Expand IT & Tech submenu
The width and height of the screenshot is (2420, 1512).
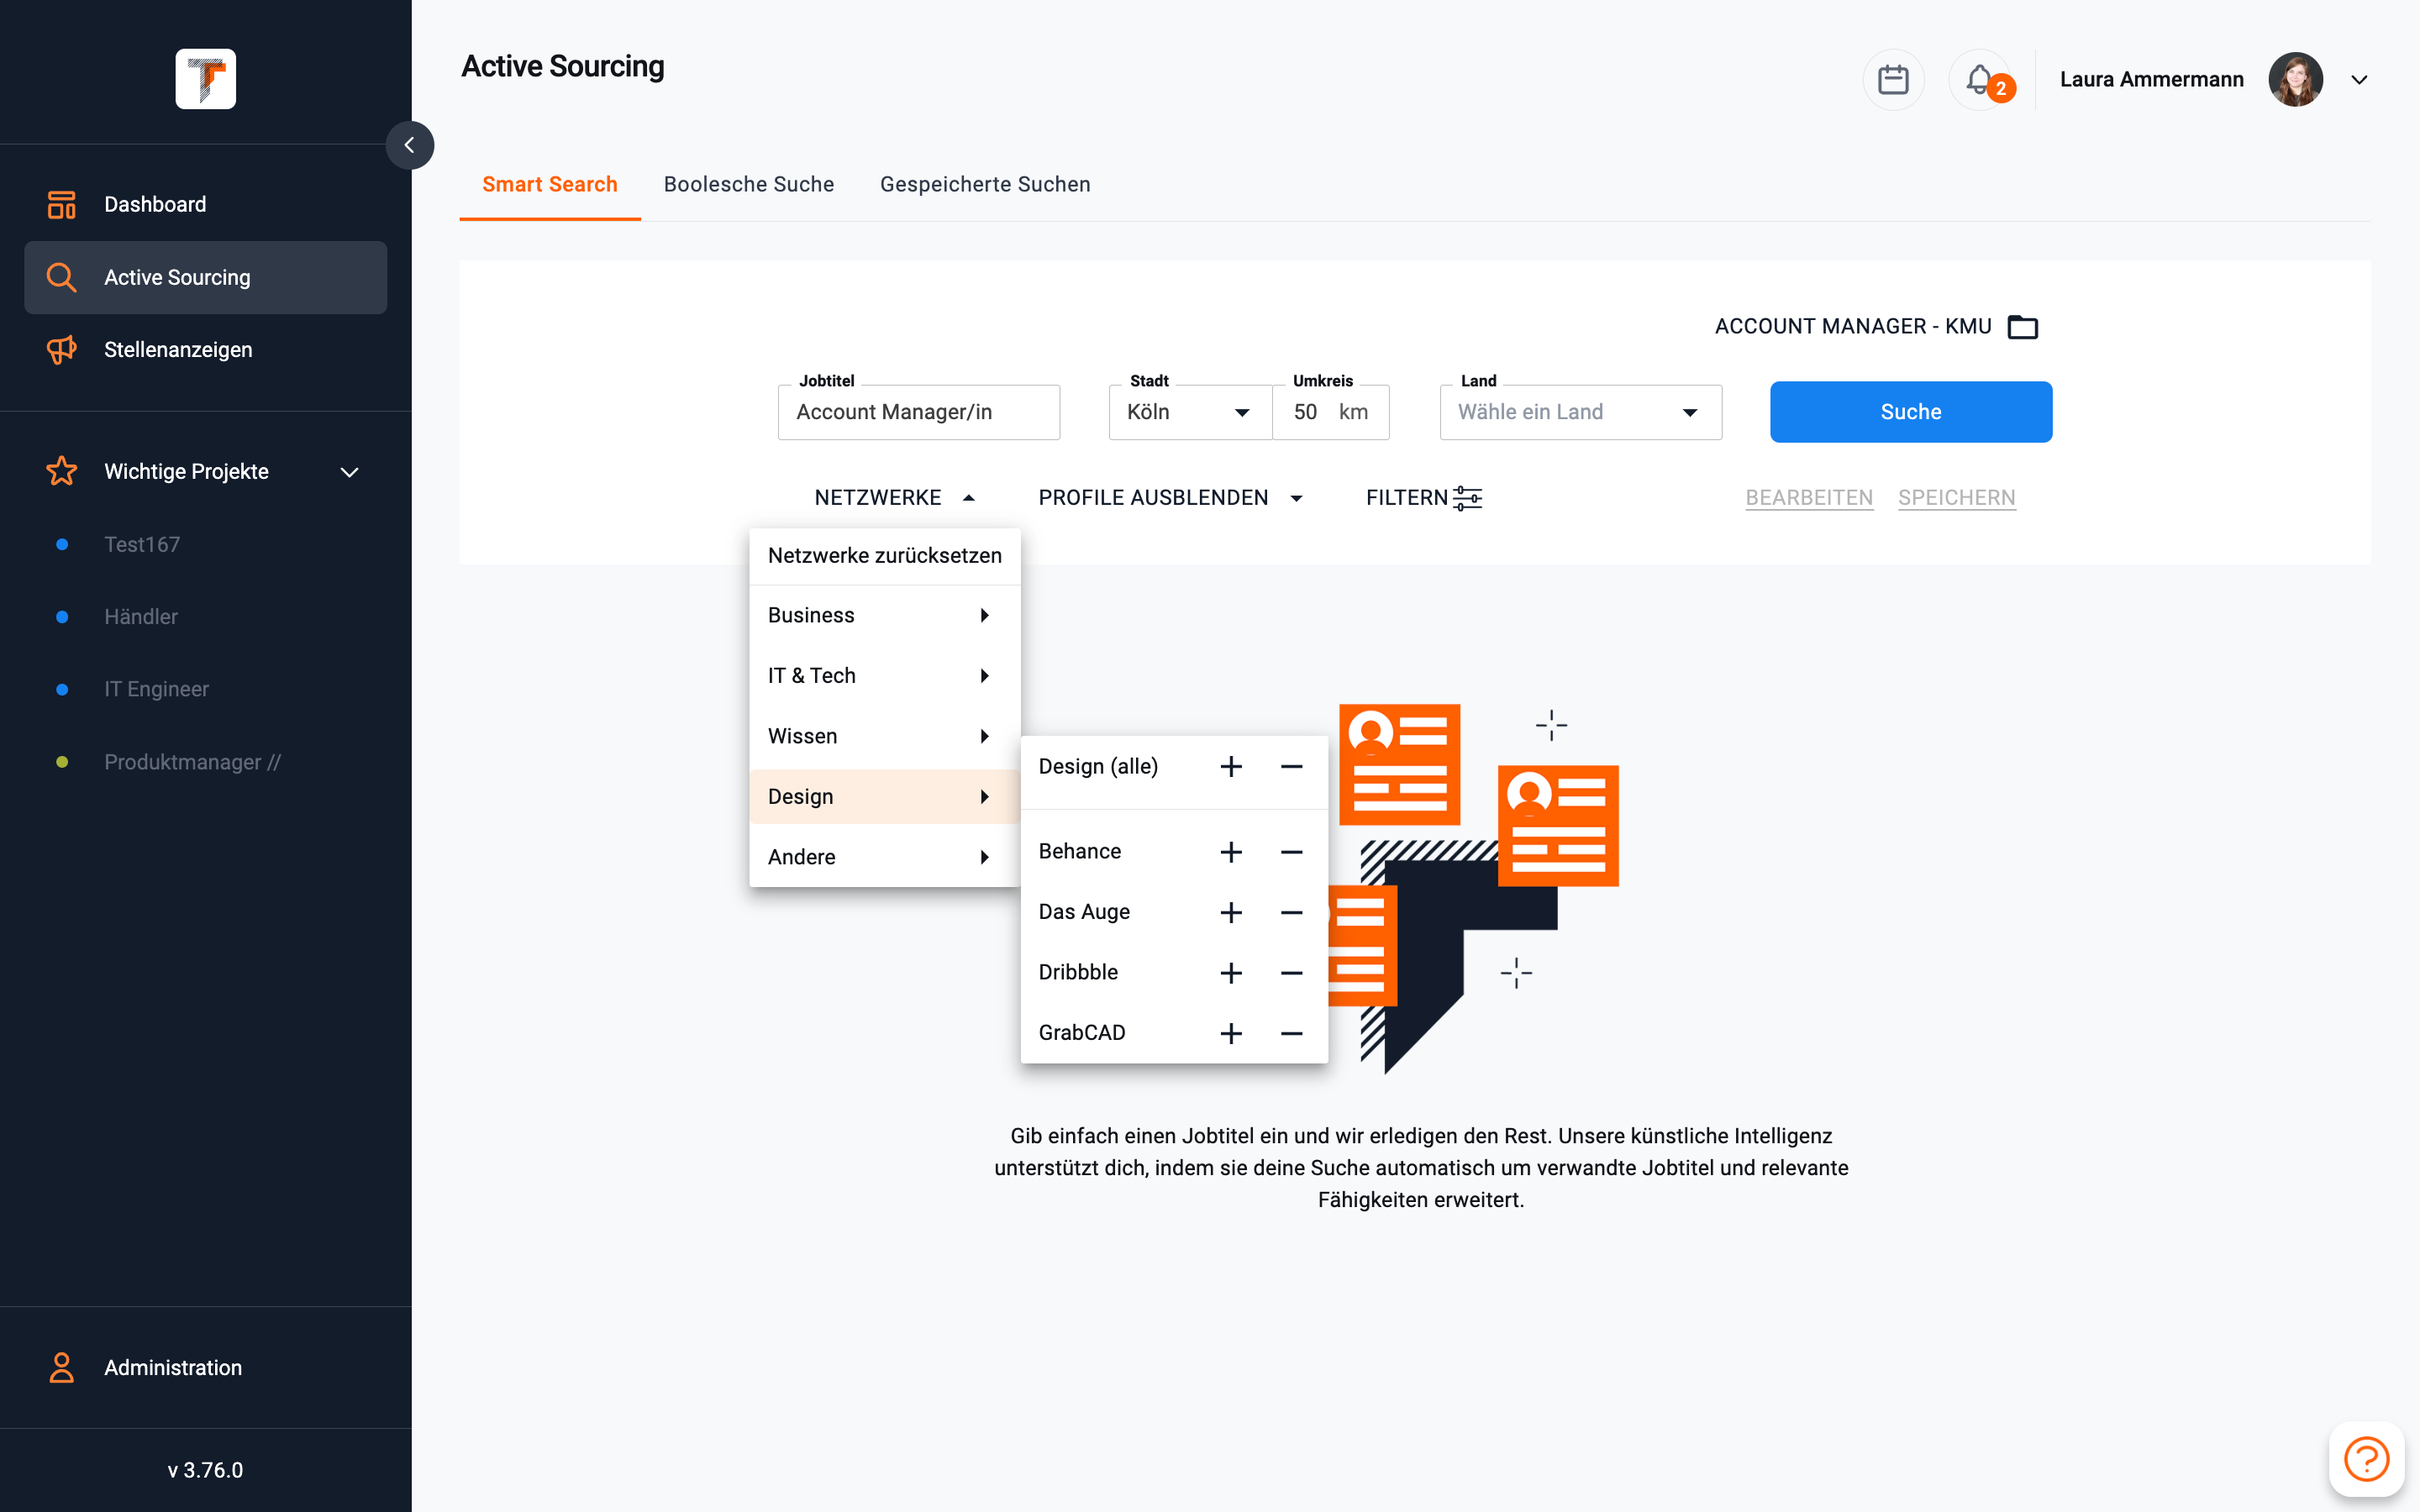pos(884,676)
